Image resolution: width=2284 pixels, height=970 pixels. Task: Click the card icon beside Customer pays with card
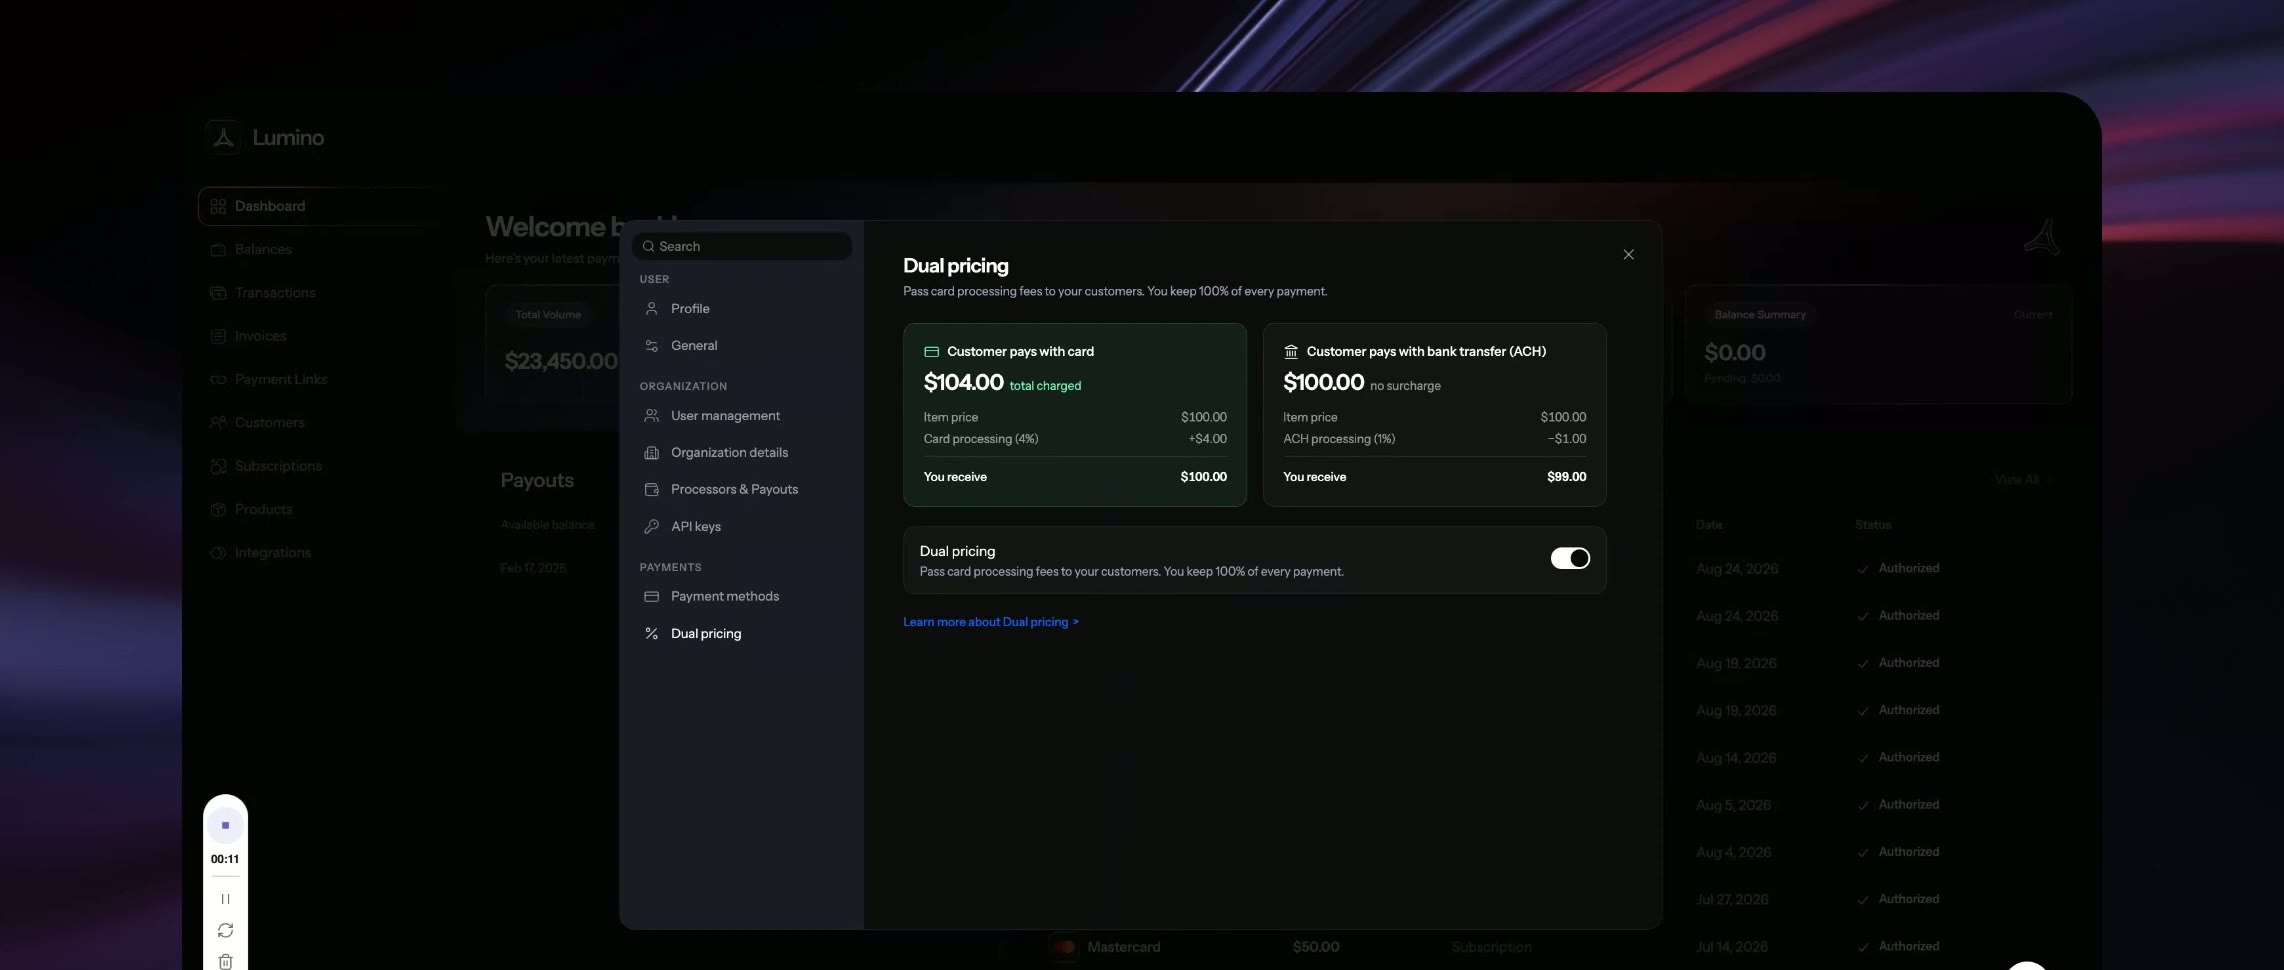931,352
